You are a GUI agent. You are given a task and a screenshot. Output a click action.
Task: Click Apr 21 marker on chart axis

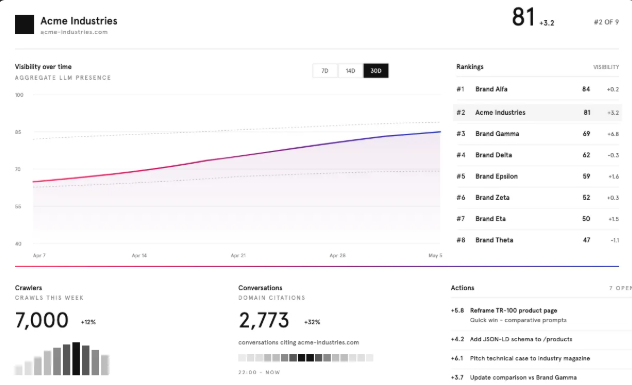pyautogui.click(x=238, y=256)
